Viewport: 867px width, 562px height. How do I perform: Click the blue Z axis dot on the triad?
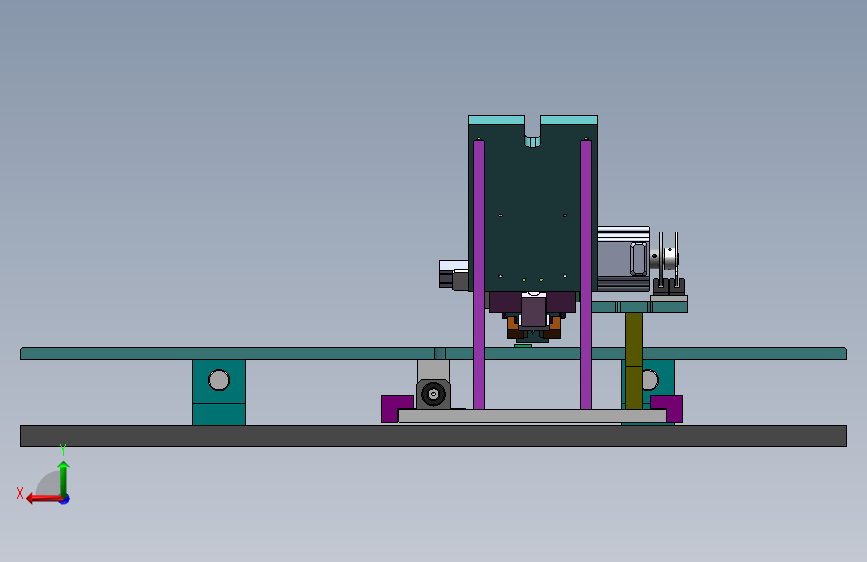[65, 500]
